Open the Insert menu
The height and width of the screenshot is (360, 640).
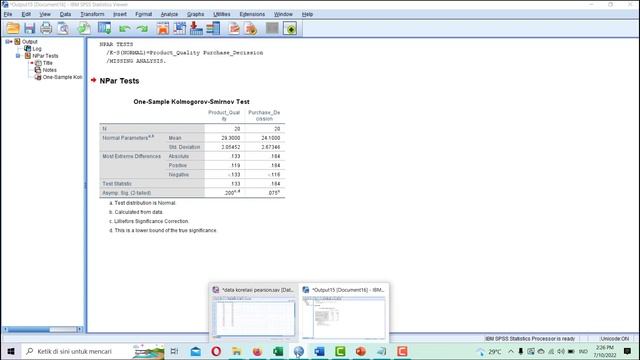tap(120, 14)
